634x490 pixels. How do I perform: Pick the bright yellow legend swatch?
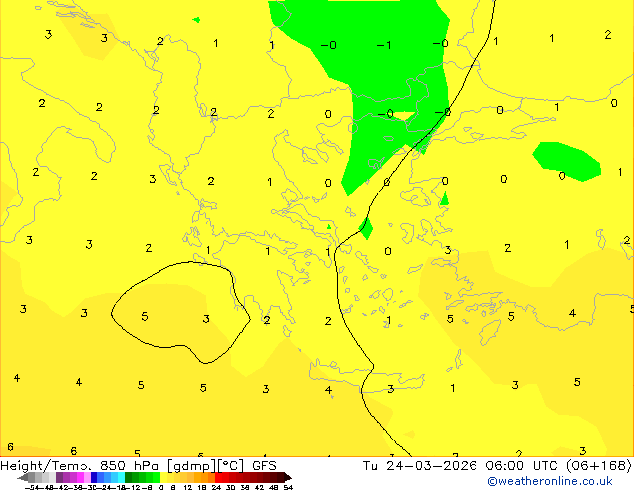163,477
